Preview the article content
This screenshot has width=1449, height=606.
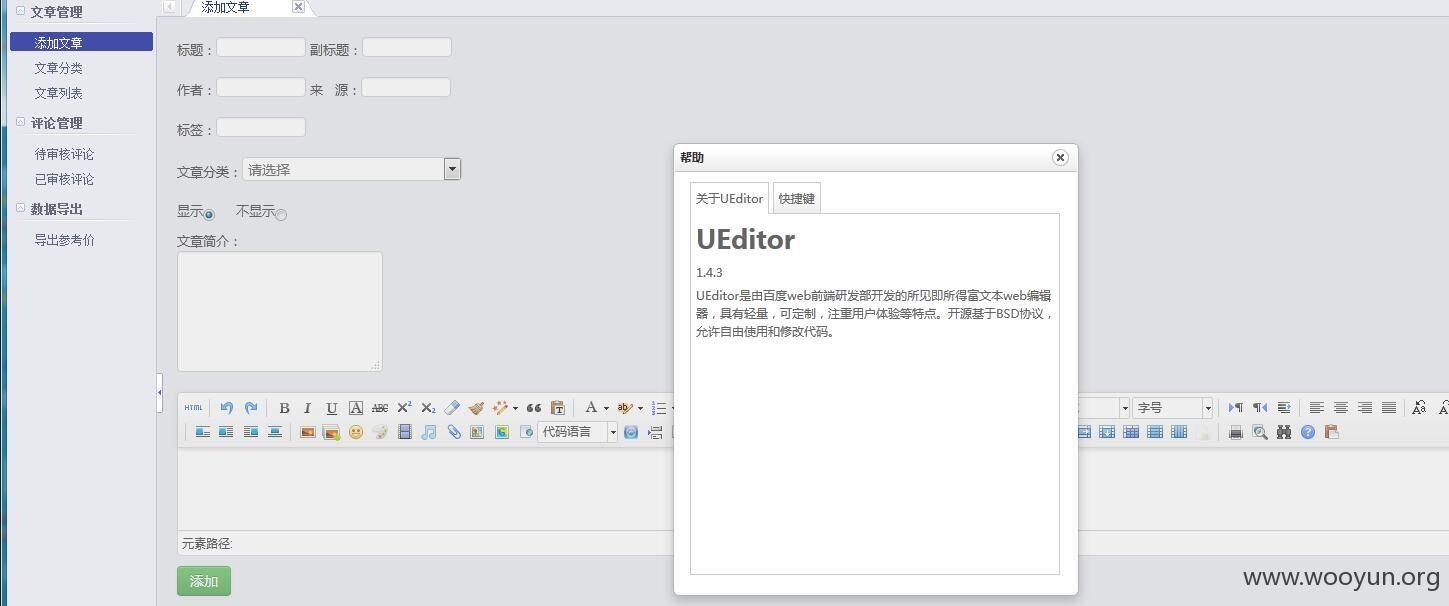[x=1259, y=432]
